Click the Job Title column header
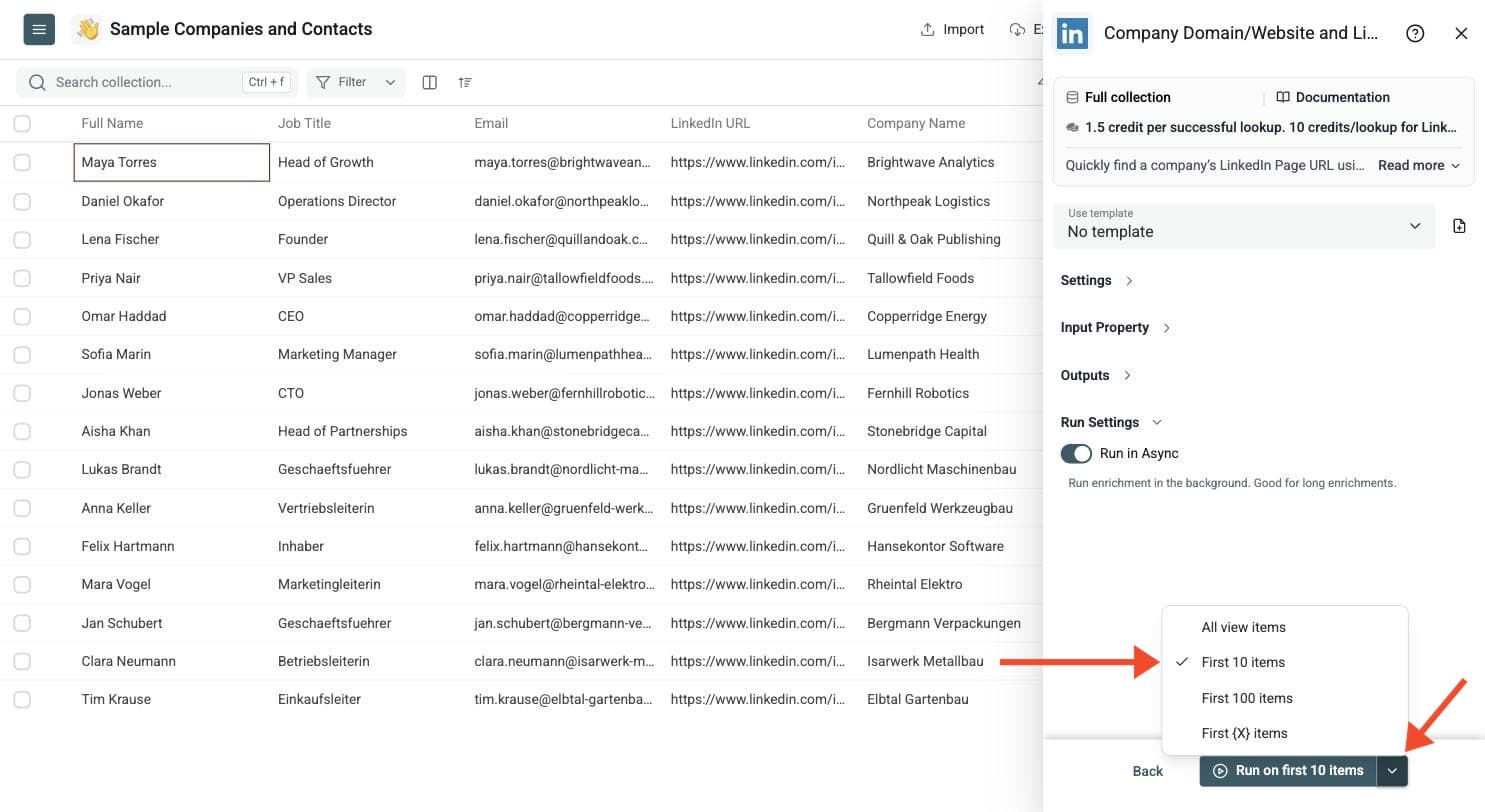This screenshot has width=1485, height=812. tap(304, 123)
